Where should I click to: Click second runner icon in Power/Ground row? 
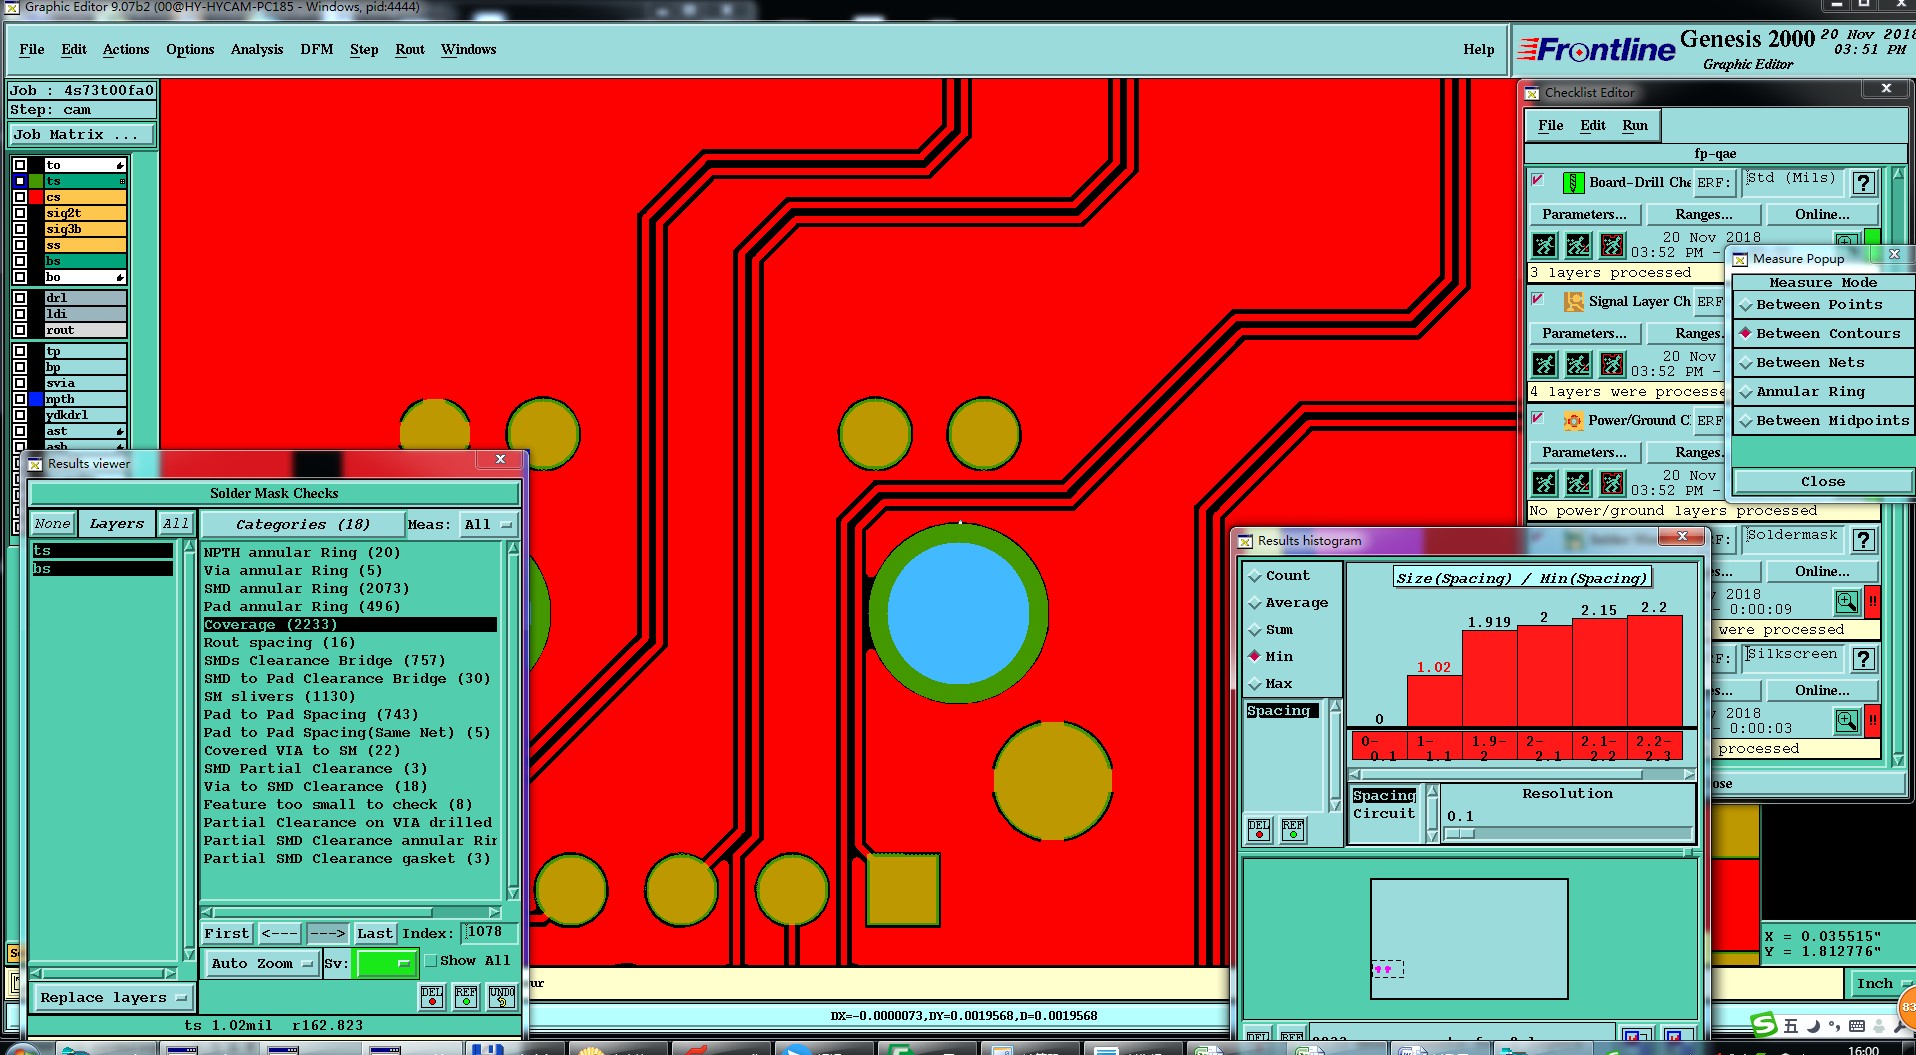click(x=1578, y=484)
